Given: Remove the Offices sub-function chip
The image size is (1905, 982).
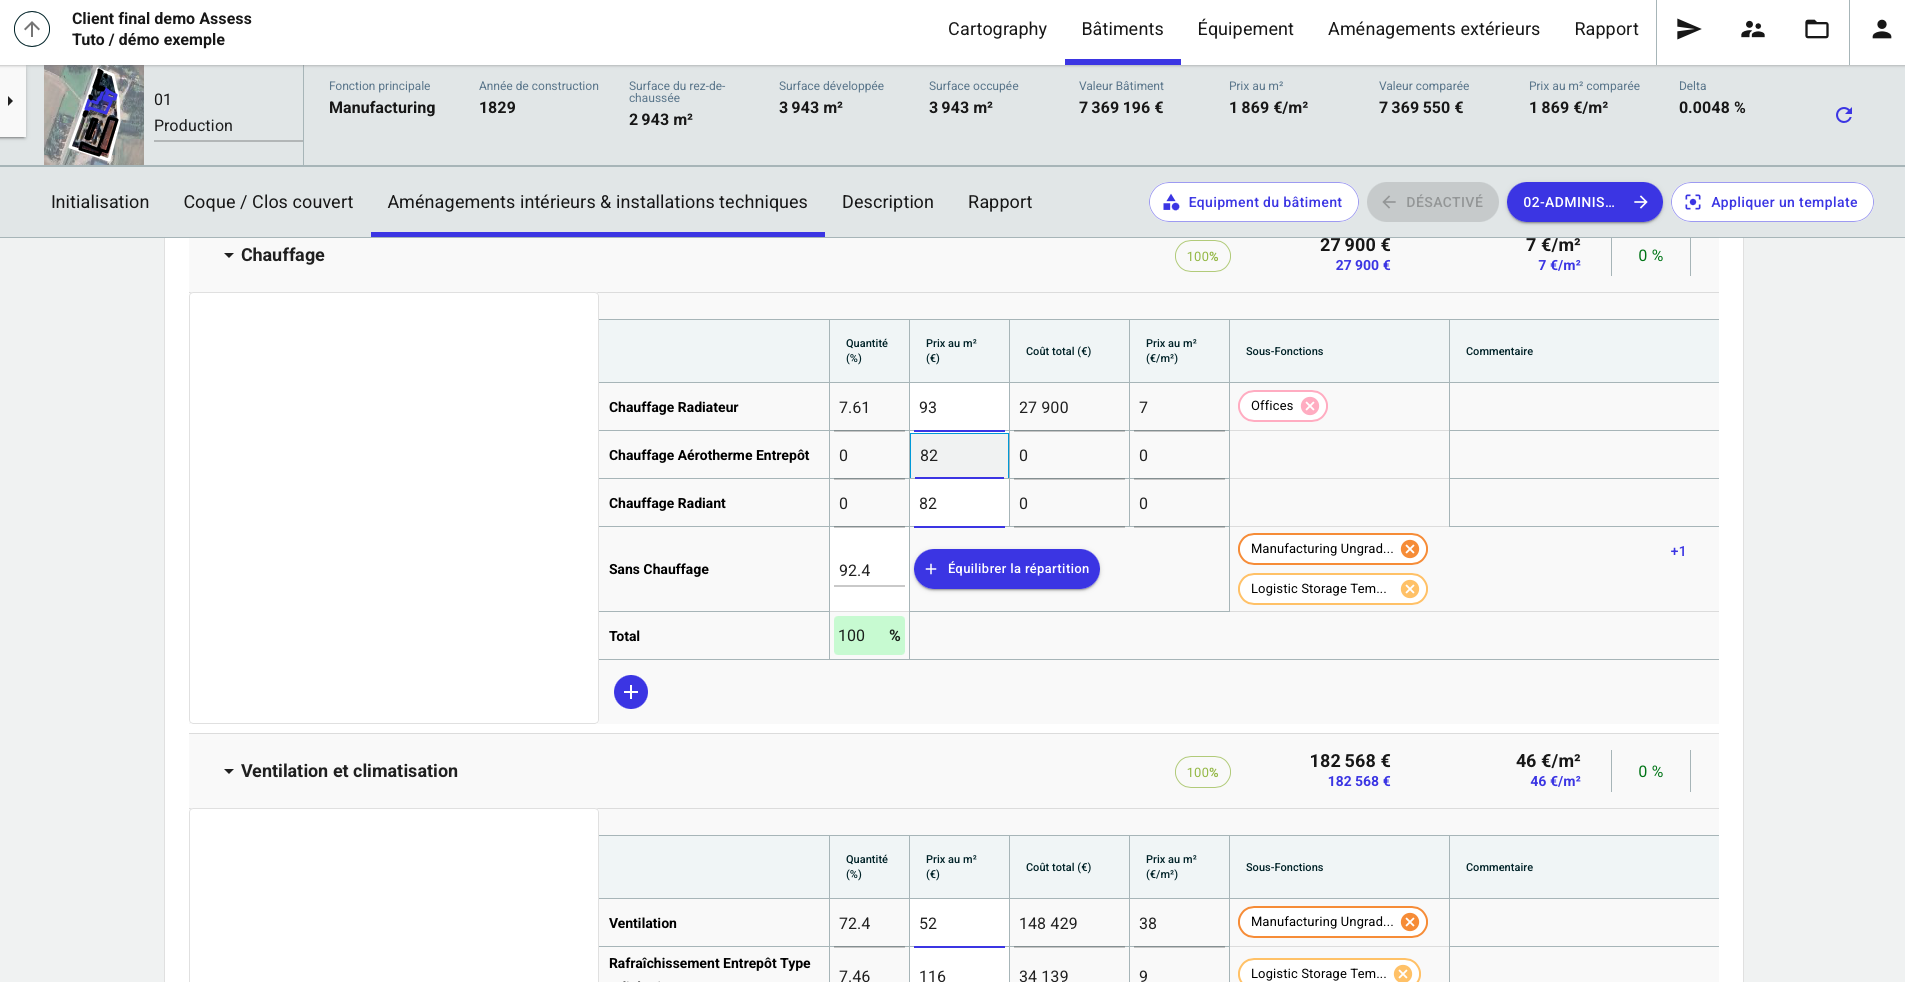Looking at the screenshot, I should 1310,406.
